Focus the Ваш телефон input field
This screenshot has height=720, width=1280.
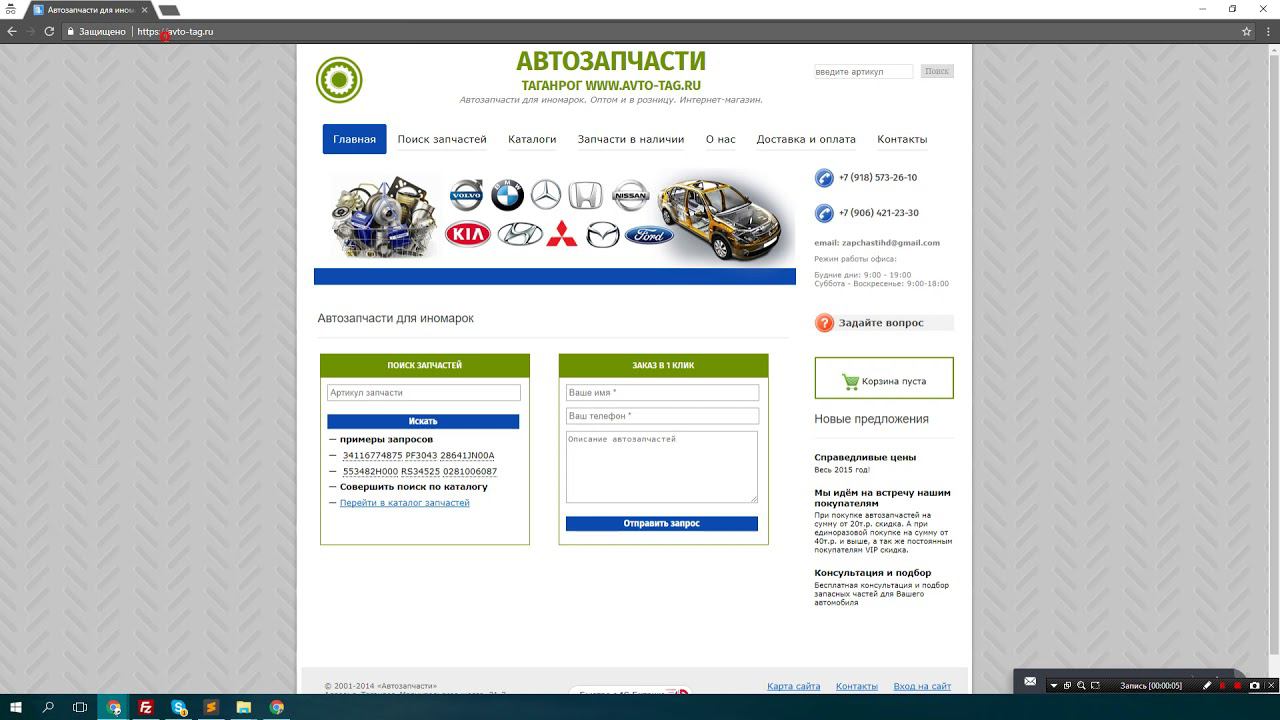coord(662,416)
